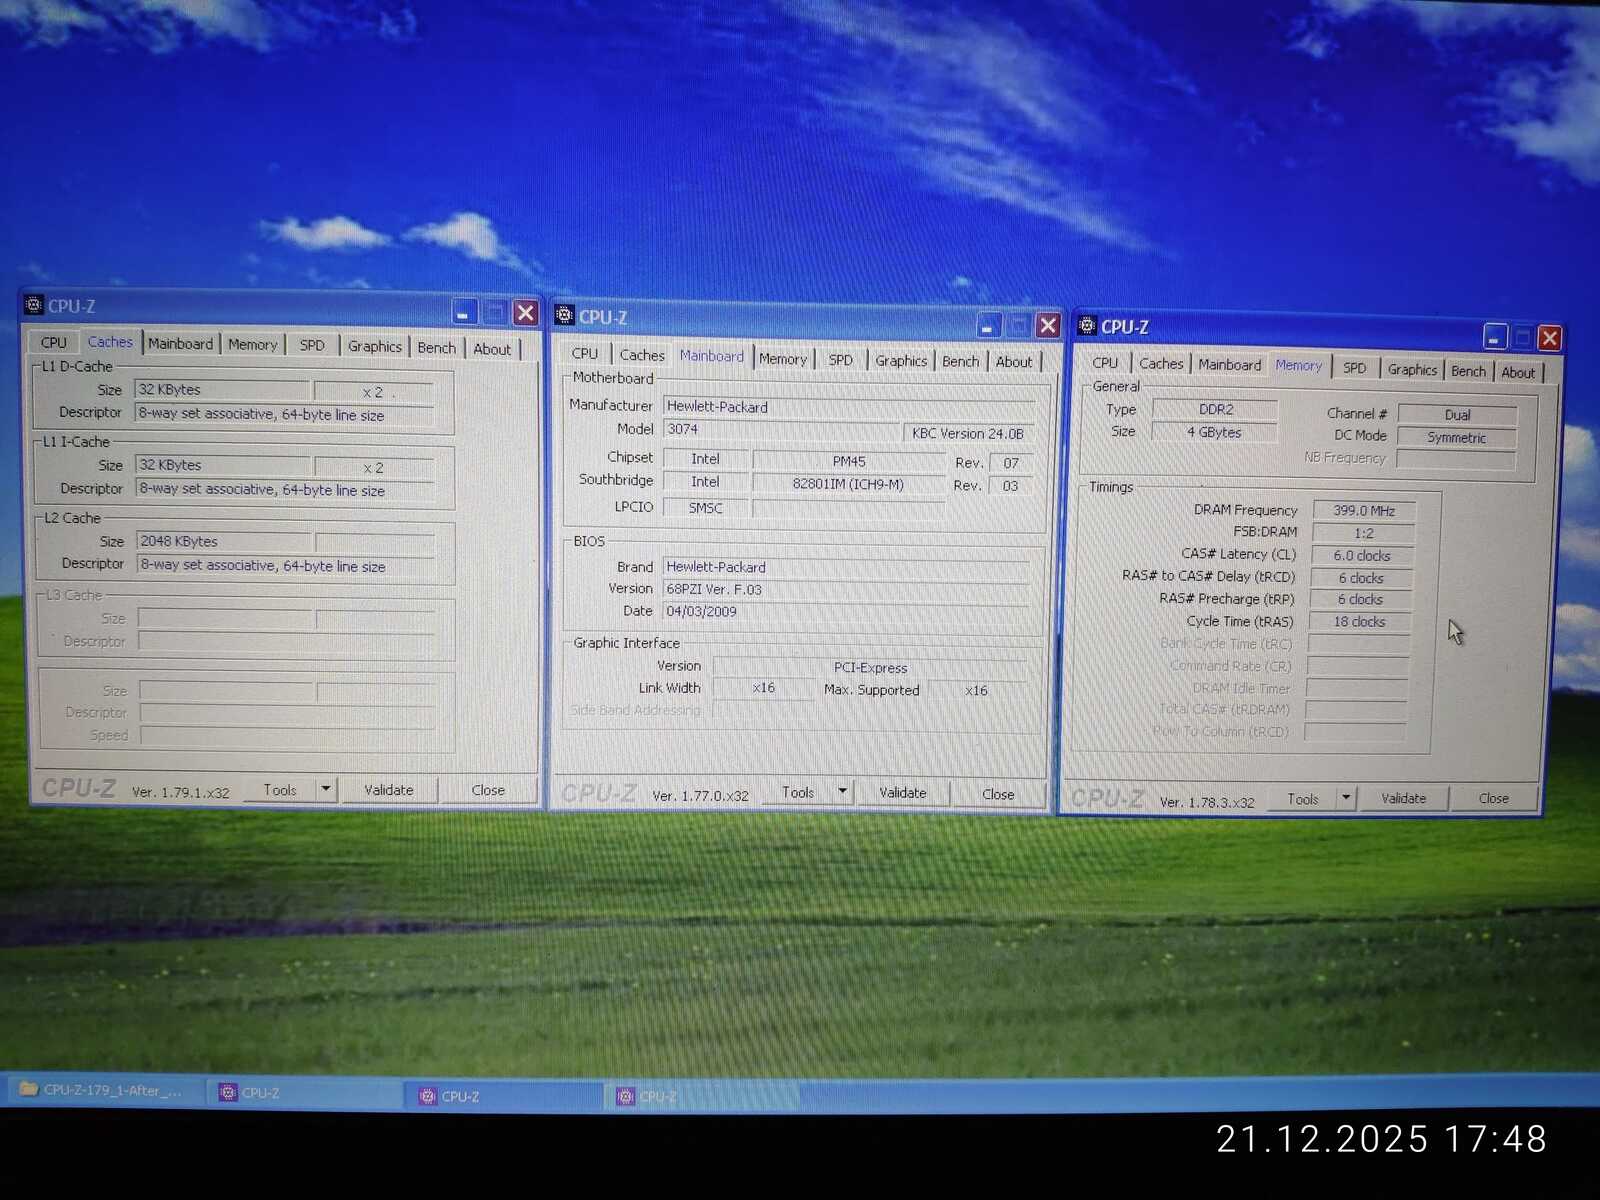The image size is (1600, 1200).
Task: Click the memory Type value 'DDR2'
Action: point(1215,409)
